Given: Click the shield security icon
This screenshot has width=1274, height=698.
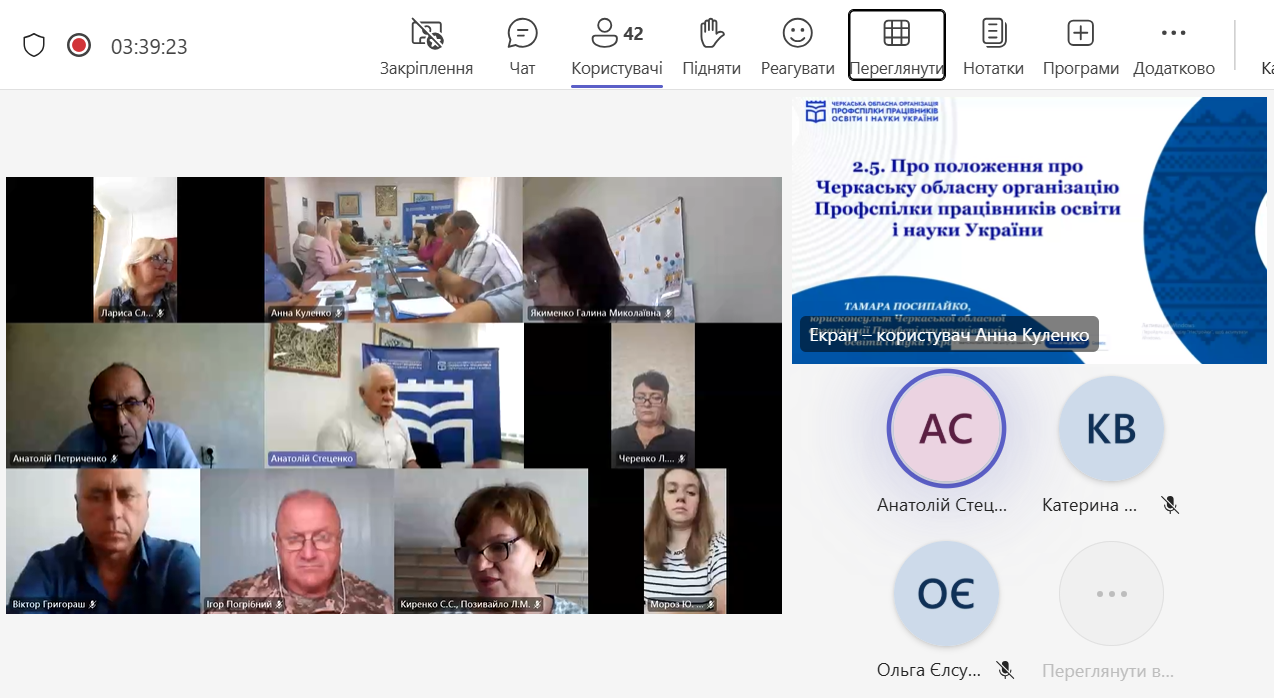Looking at the screenshot, I should click(34, 45).
